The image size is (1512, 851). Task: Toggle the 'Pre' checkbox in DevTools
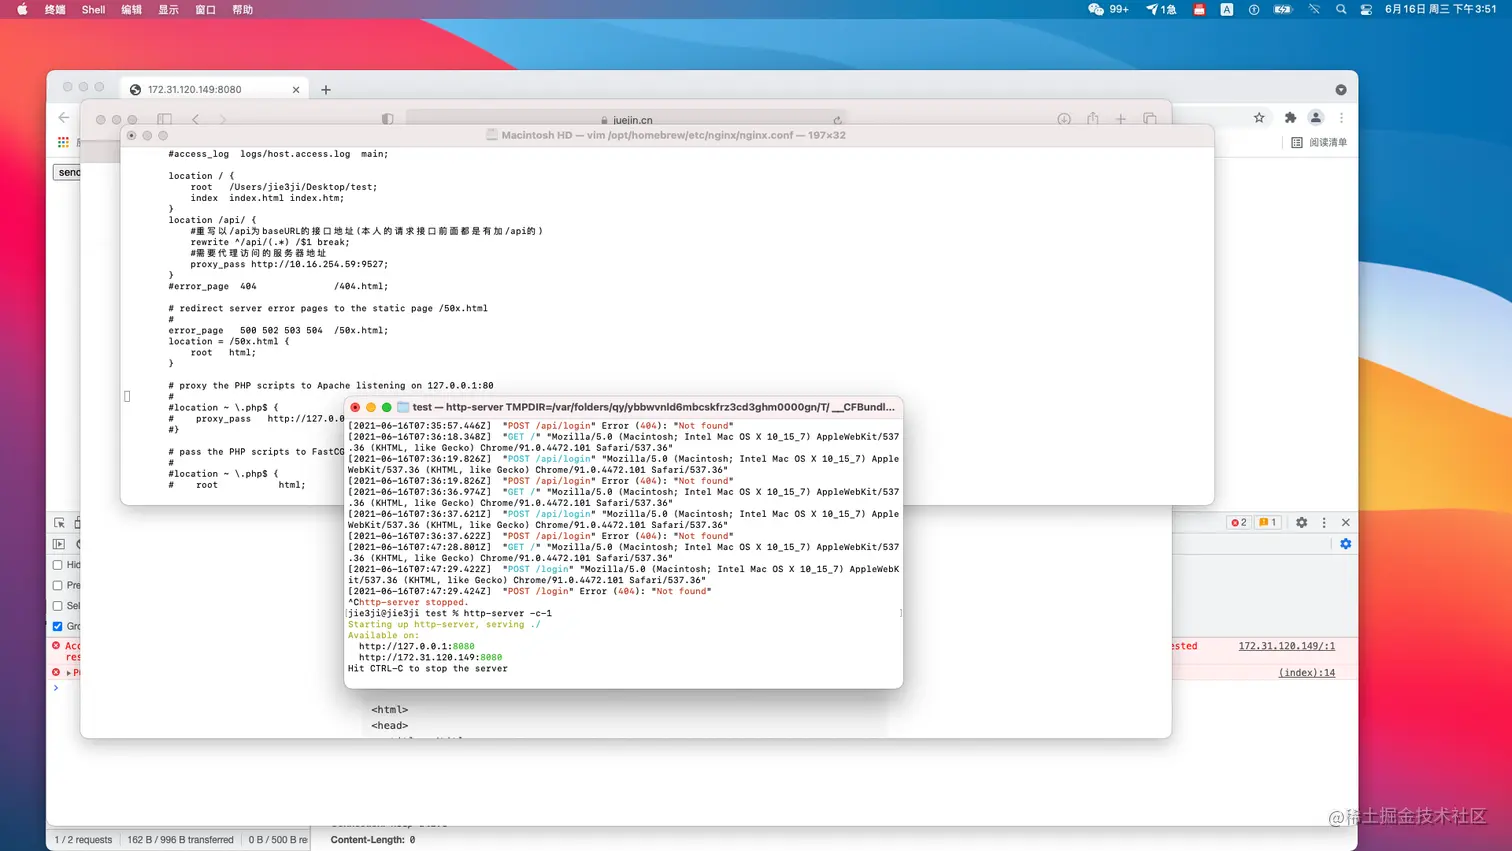click(57, 585)
